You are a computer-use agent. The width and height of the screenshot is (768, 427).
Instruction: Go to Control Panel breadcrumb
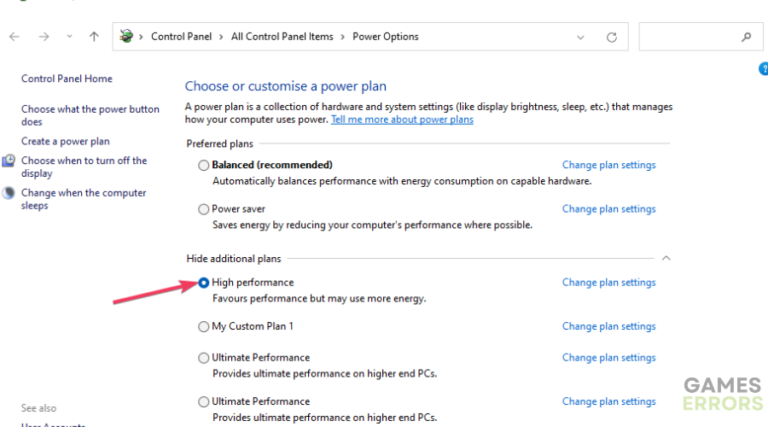click(x=181, y=37)
